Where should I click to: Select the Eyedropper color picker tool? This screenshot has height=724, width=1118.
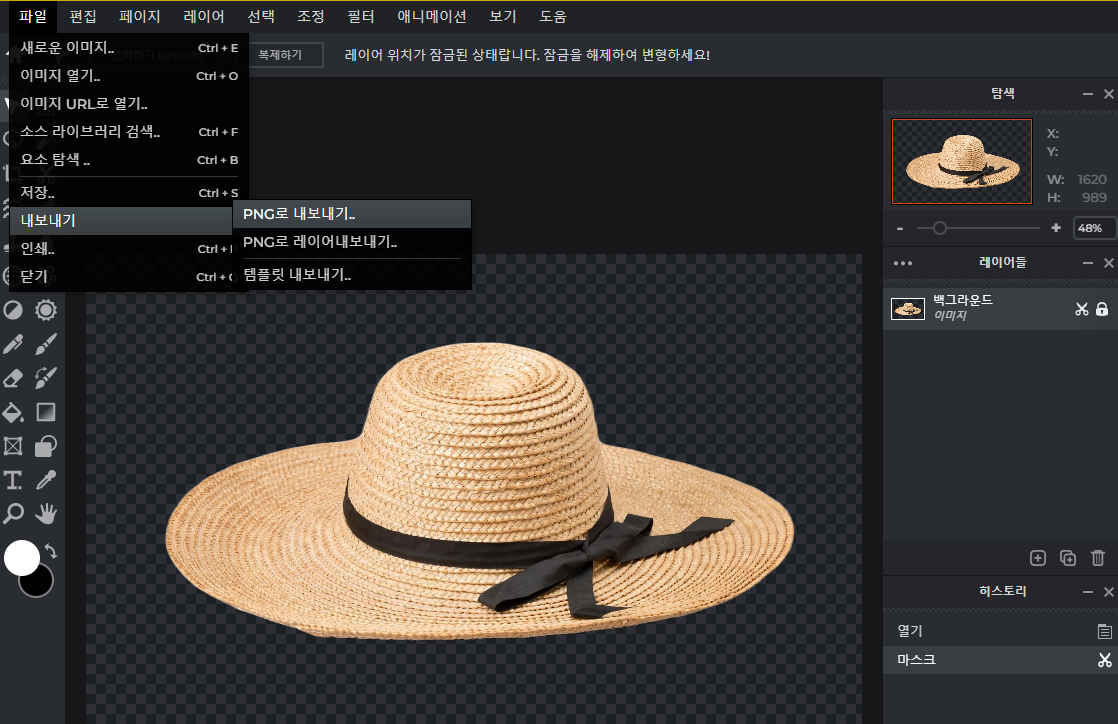(x=46, y=480)
